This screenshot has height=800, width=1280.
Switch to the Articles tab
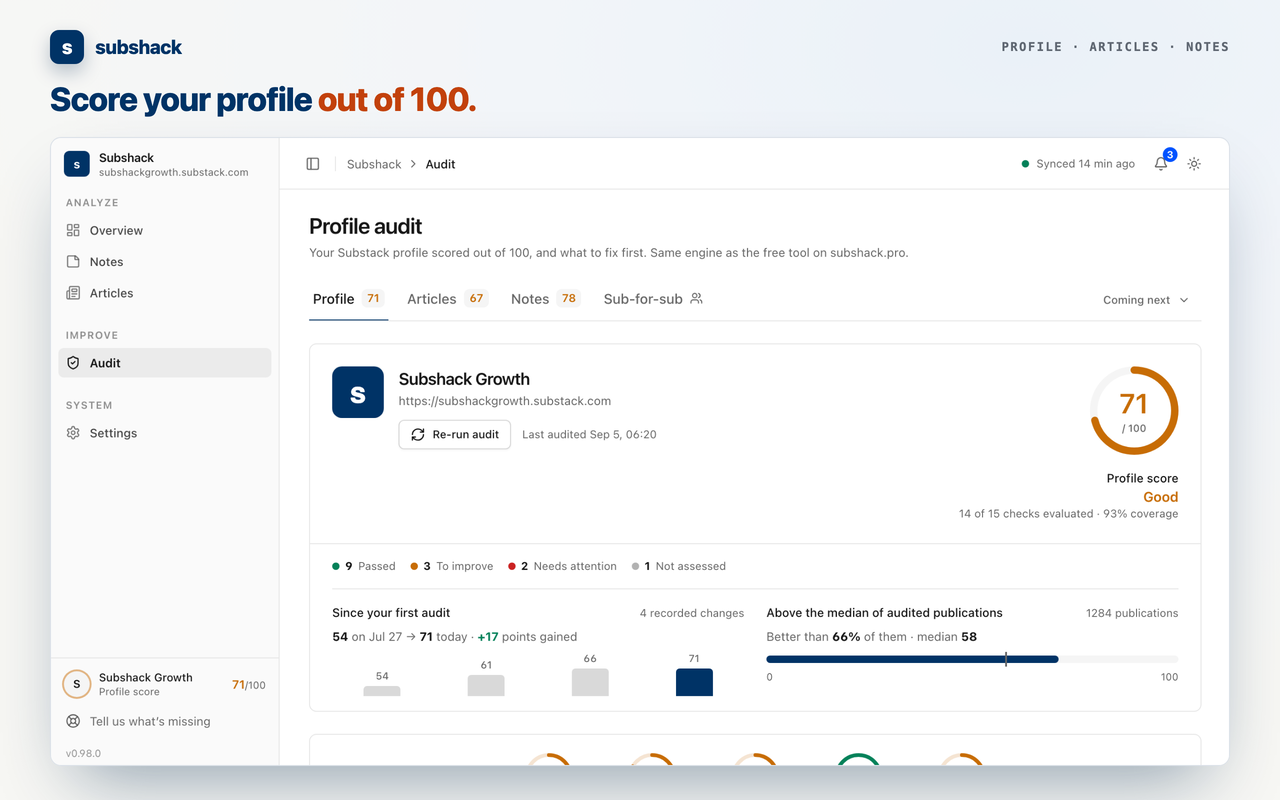click(447, 299)
